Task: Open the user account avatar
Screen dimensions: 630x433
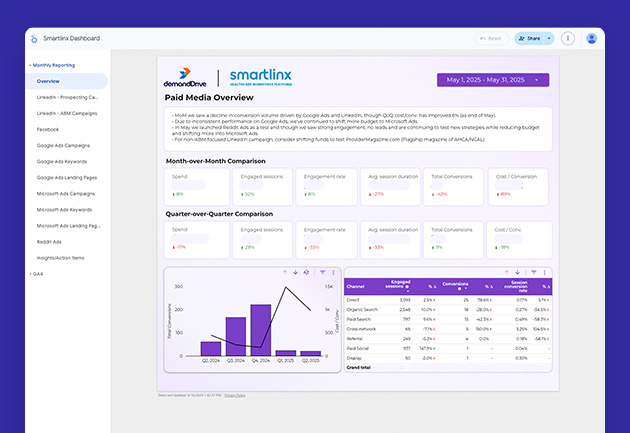Action: (591, 39)
